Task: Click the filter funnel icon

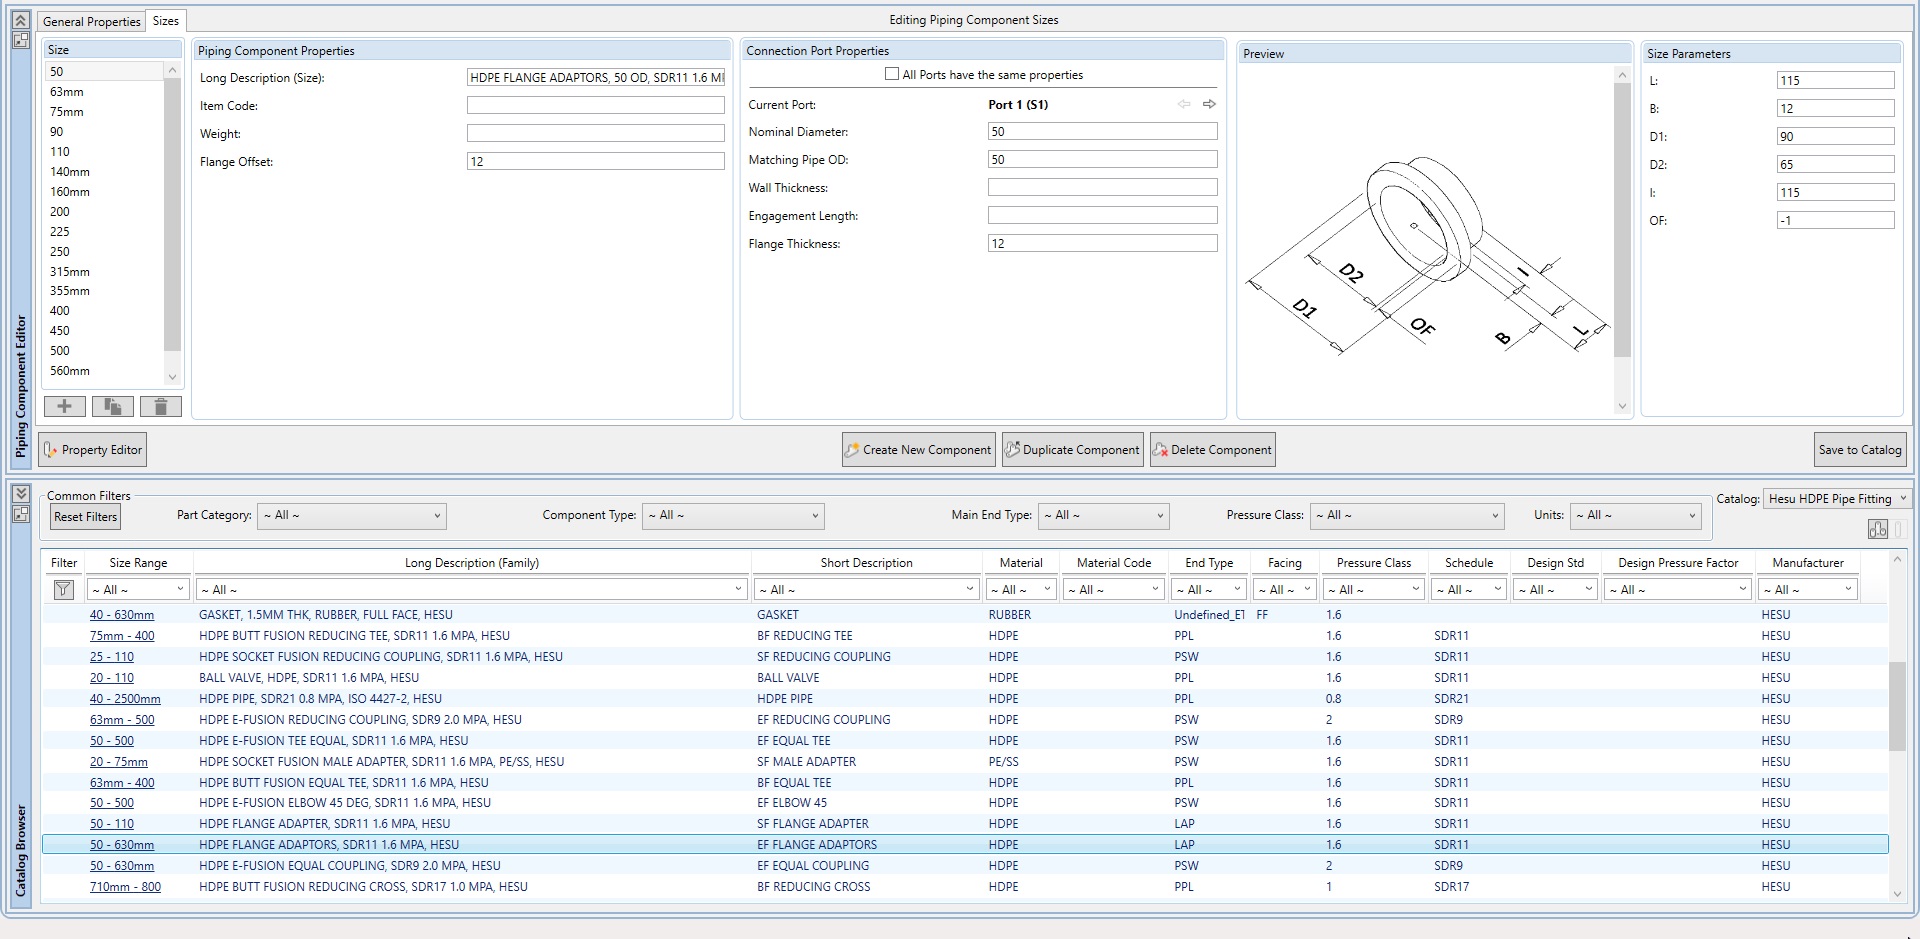Action: click(x=63, y=590)
